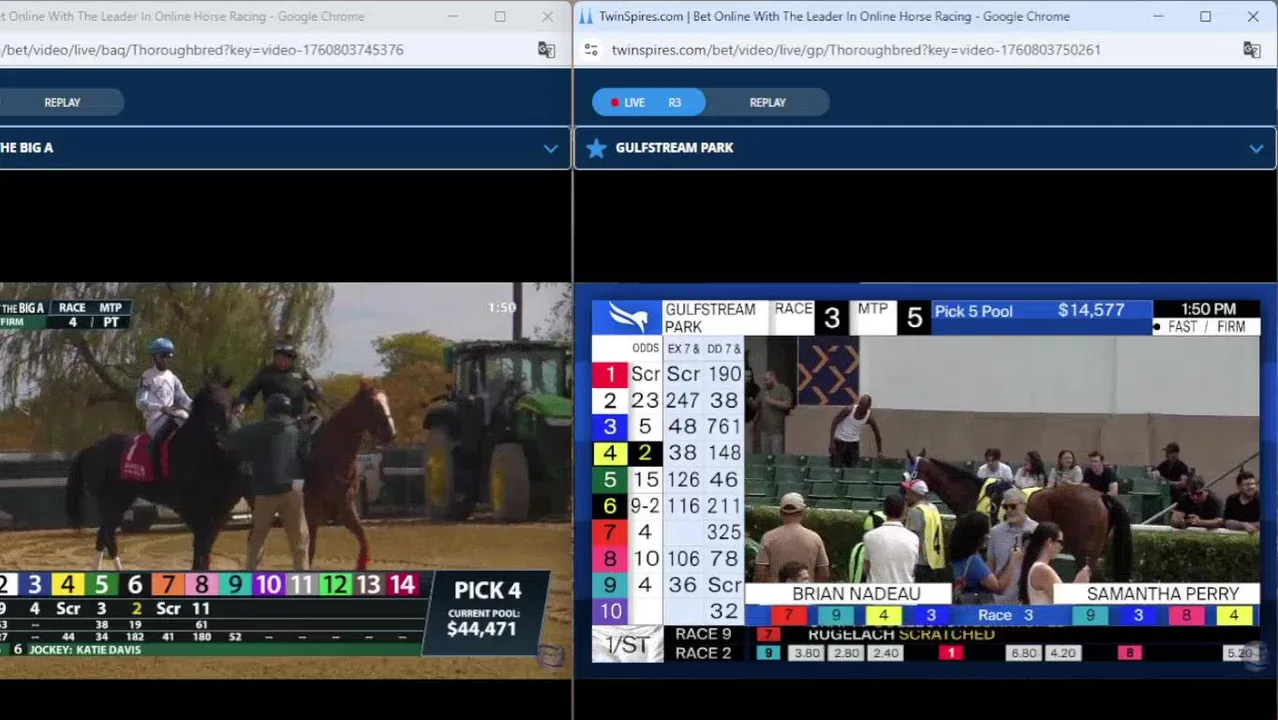Viewport: 1278px width, 720px height.
Task: Click the Gulfstream Park live video player
Action: [x=925, y=480]
